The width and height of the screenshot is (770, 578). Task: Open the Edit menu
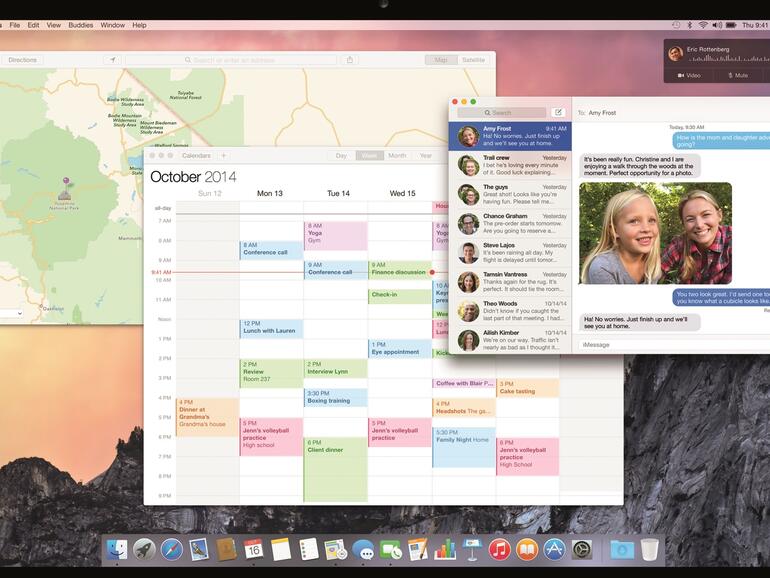click(33, 25)
